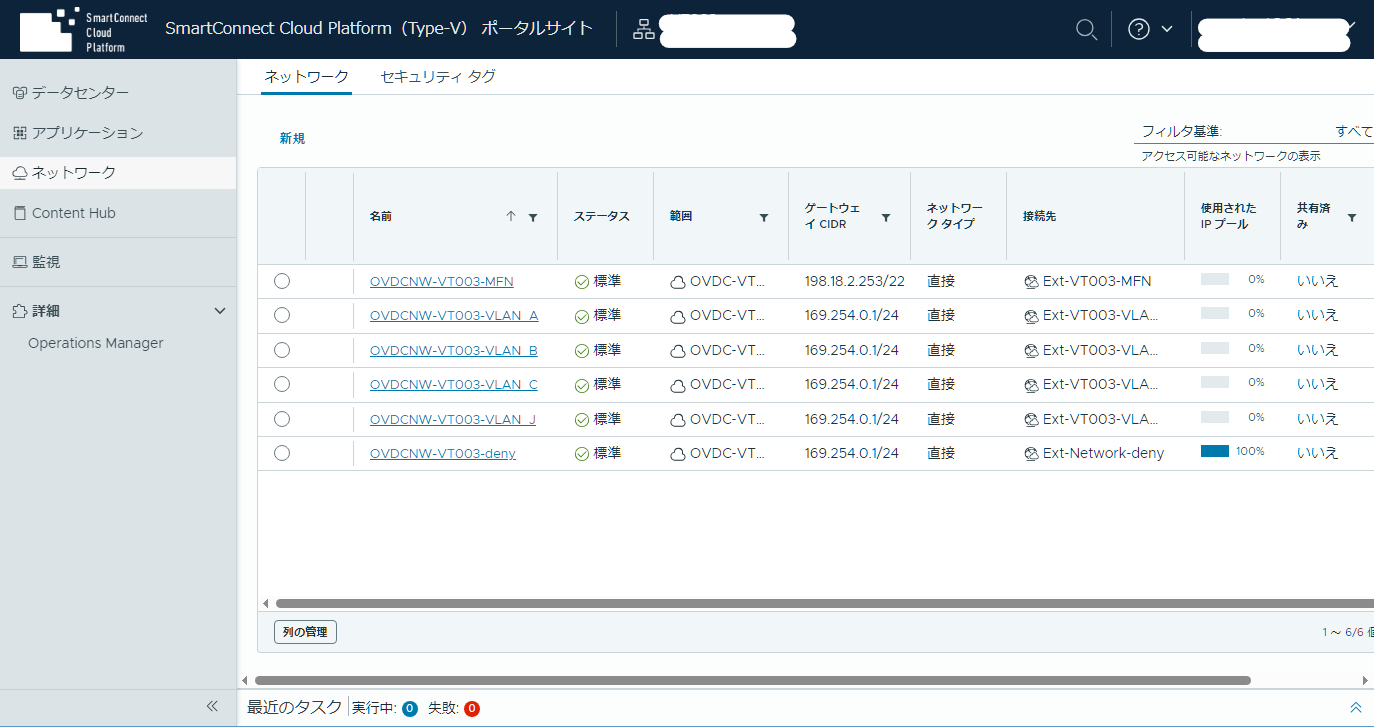Click the name column filter icon

pyautogui.click(x=533, y=217)
